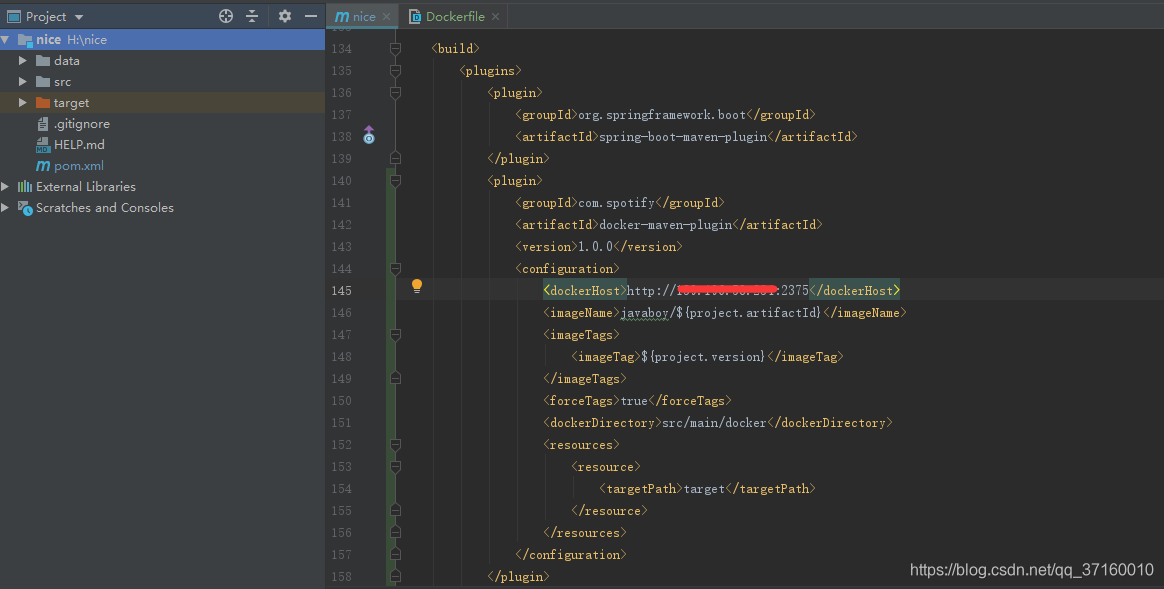Select the data folder row
This screenshot has height=589, width=1164.
(162, 60)
